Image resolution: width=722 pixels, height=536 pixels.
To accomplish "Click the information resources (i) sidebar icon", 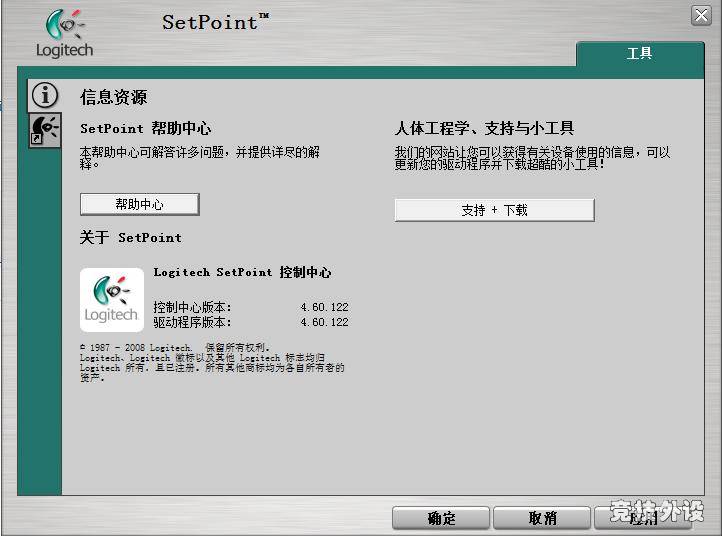I will [44, 95].
